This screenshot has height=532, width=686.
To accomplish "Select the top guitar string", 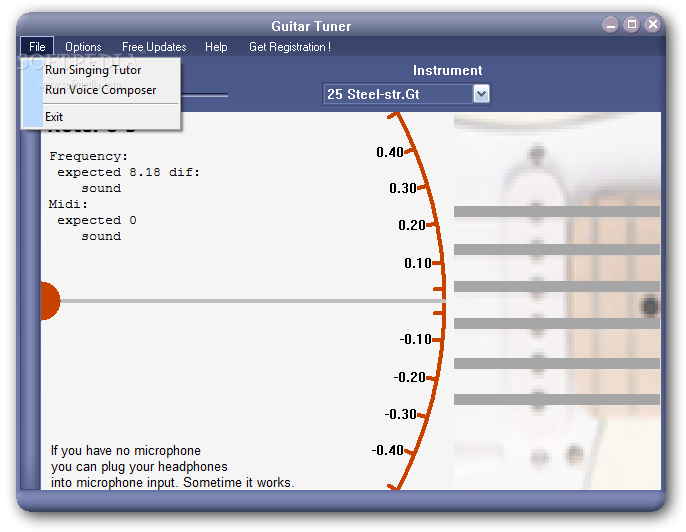I will click(557, 212).
